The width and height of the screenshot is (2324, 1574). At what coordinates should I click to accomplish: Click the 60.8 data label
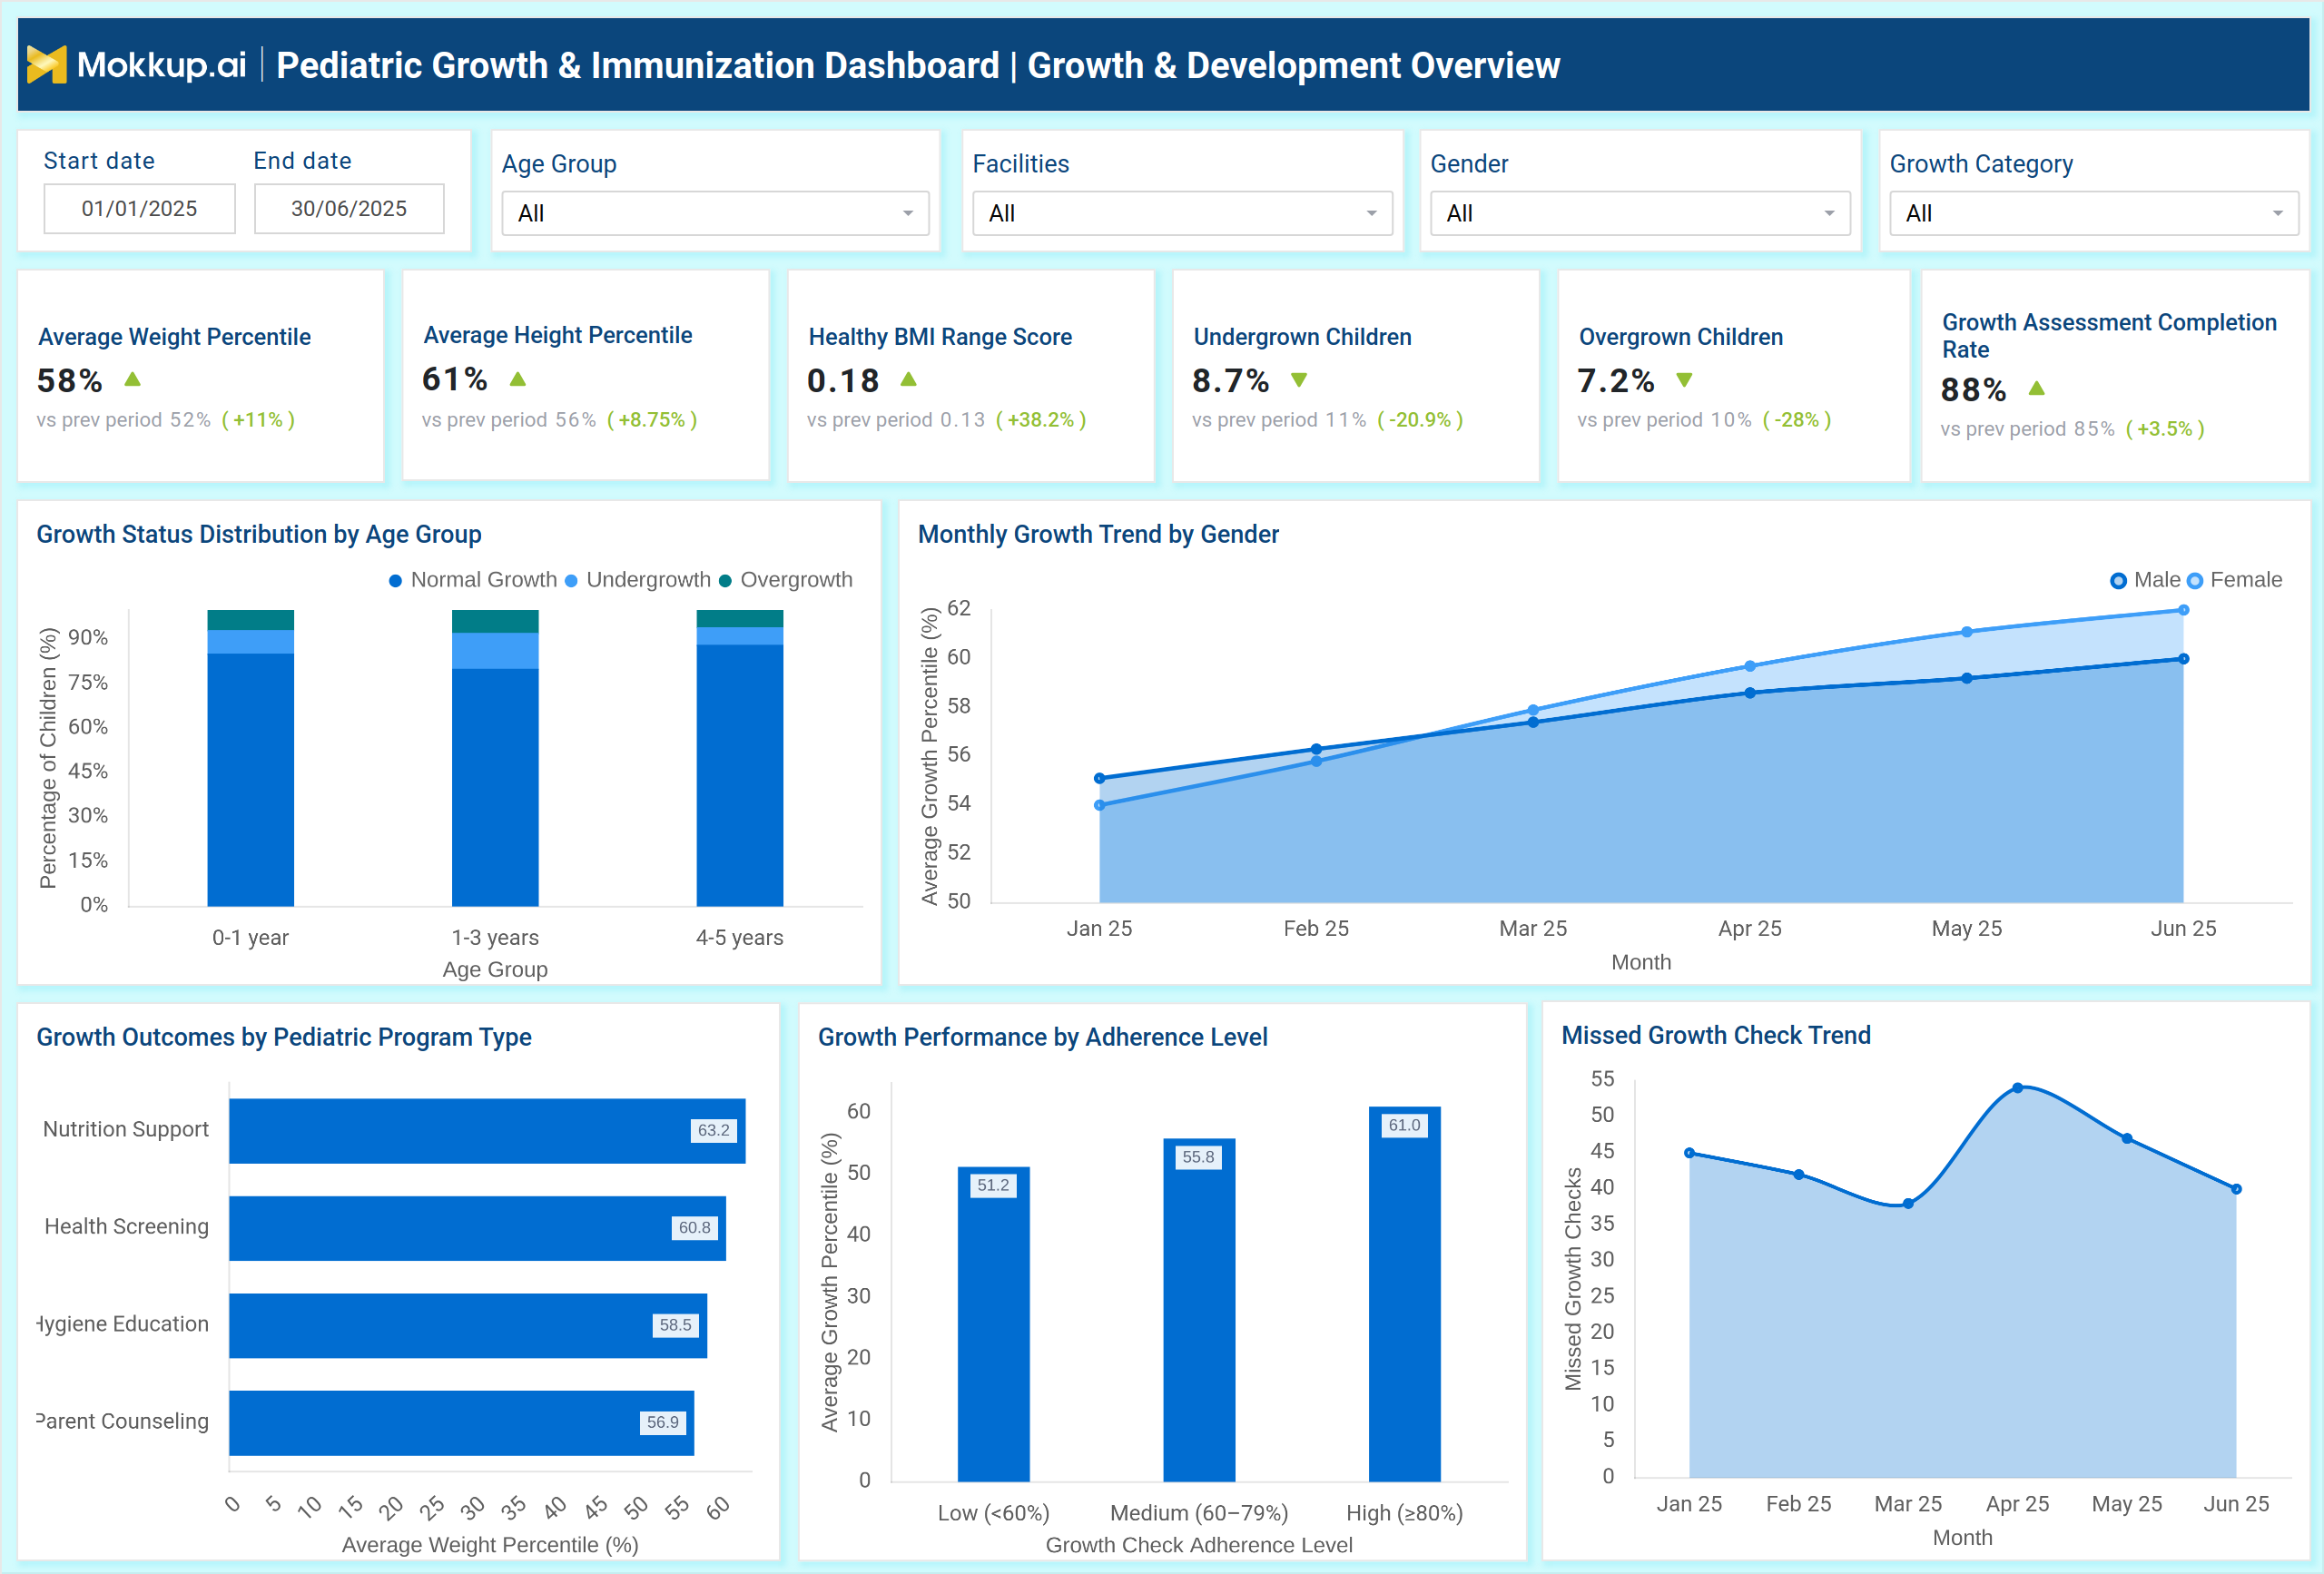[695, 1227]
